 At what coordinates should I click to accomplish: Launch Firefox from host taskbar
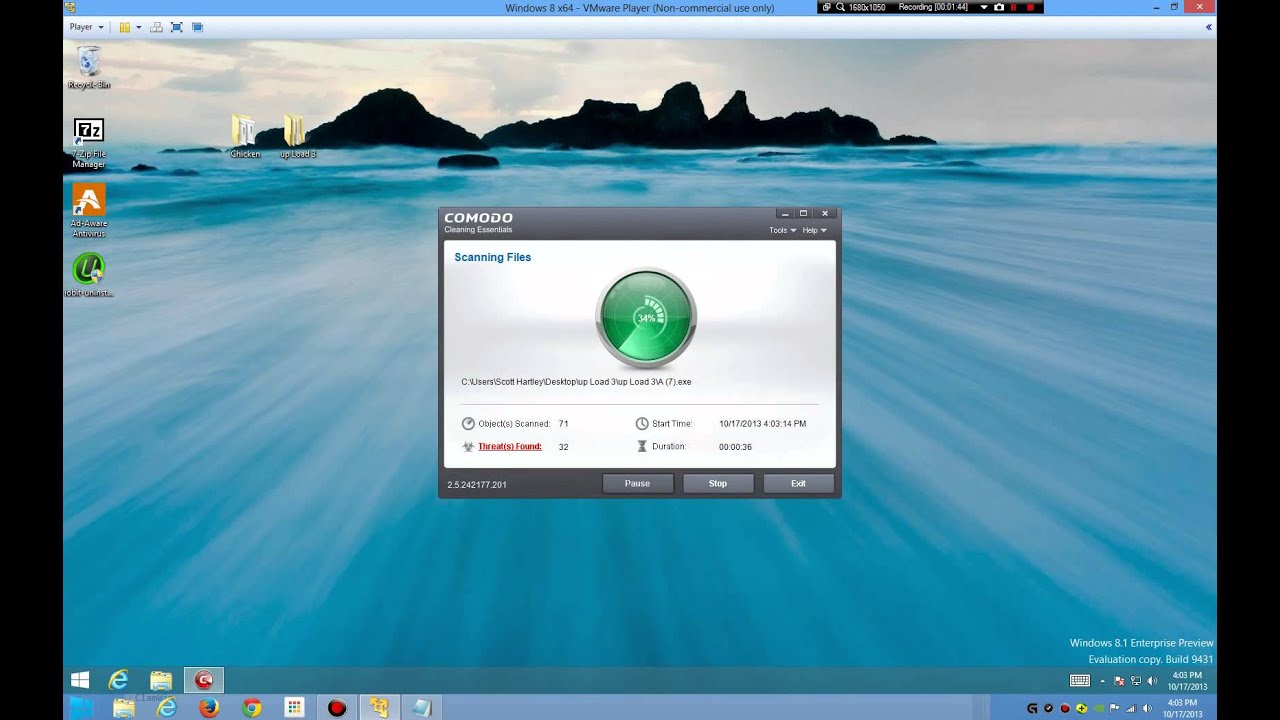(x=209, y=708)
